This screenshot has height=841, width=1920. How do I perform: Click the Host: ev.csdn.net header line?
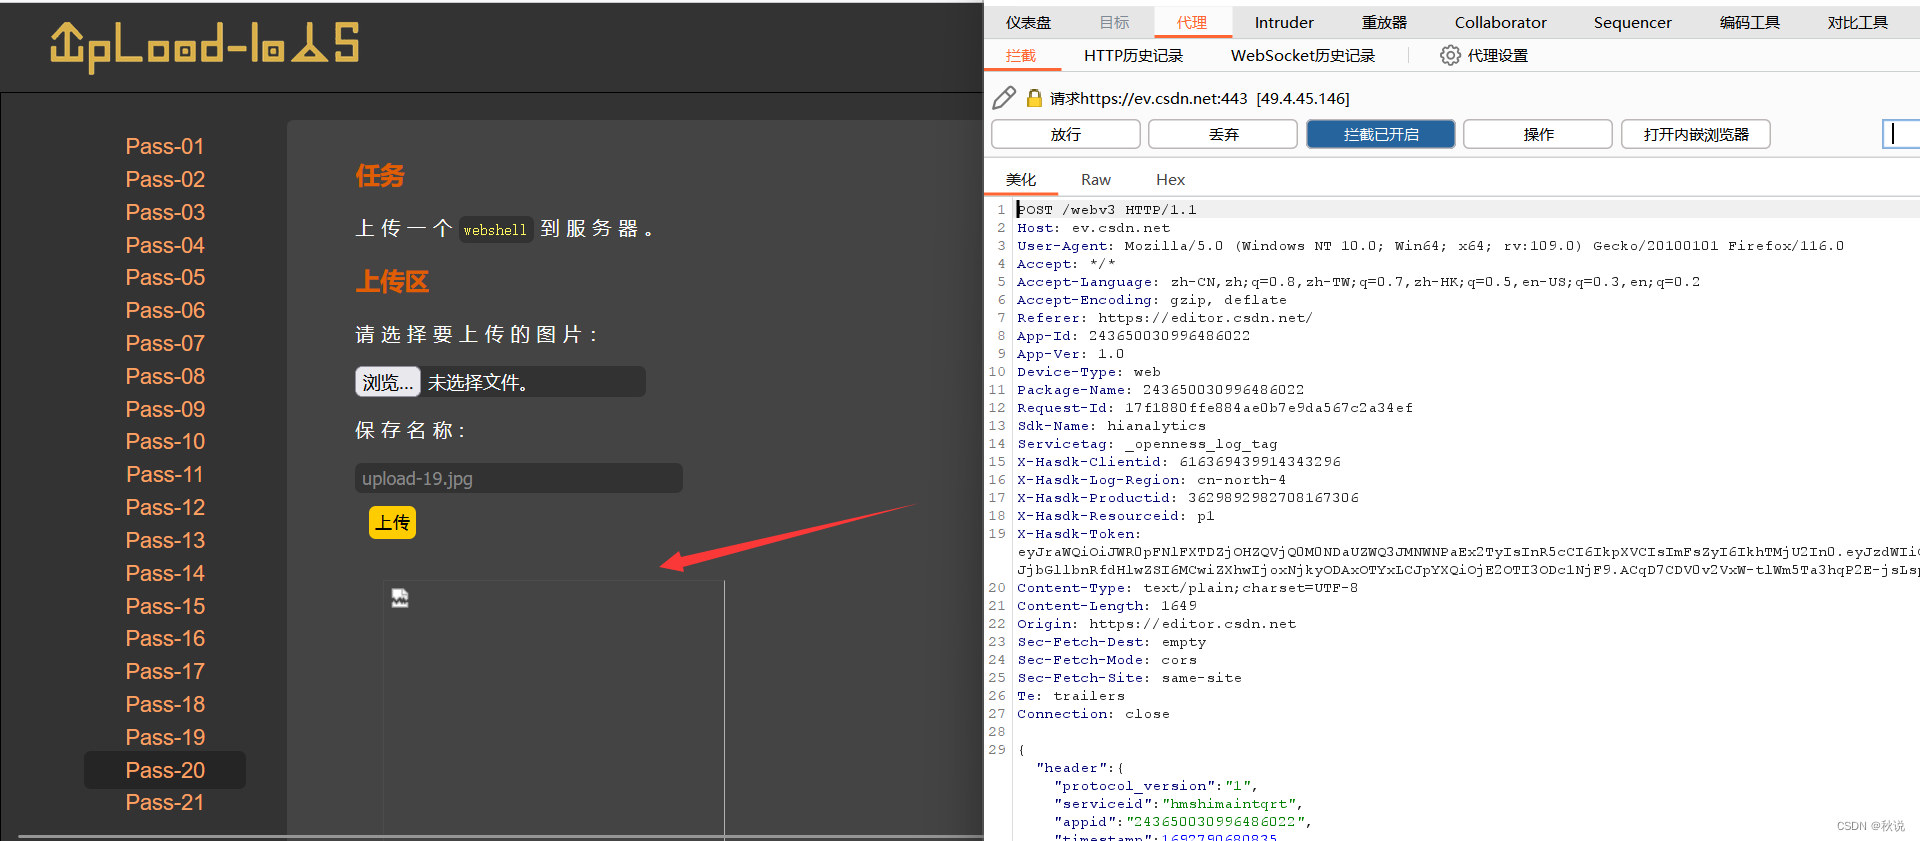(1093, 228)
